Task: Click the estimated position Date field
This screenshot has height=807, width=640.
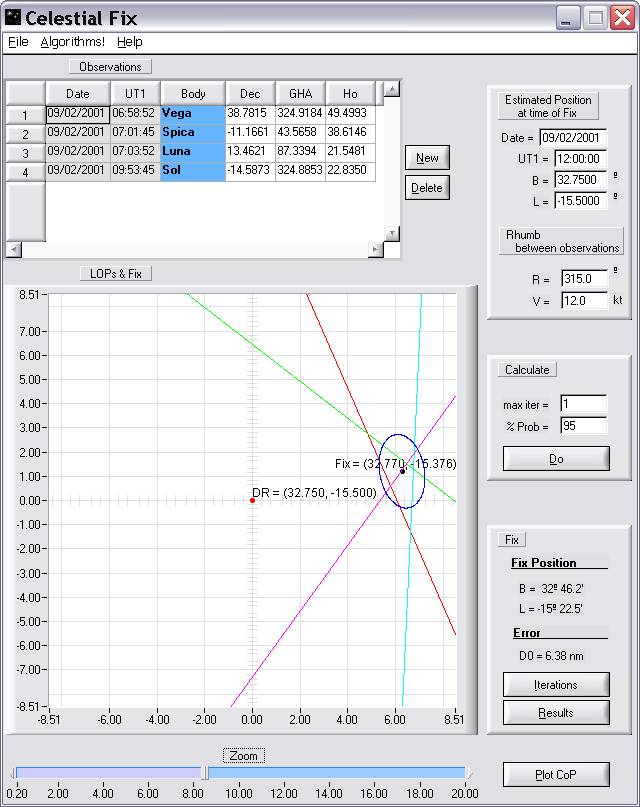Action: (573, 138)
